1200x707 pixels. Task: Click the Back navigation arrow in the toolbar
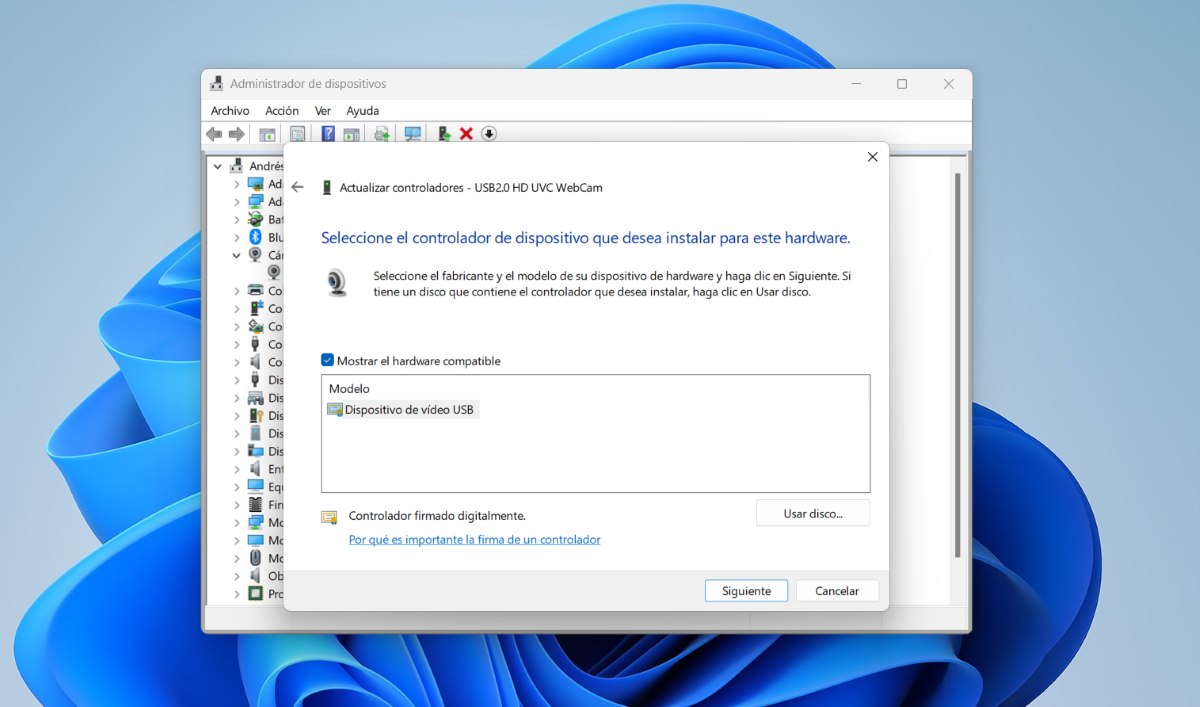pos(214,134)
